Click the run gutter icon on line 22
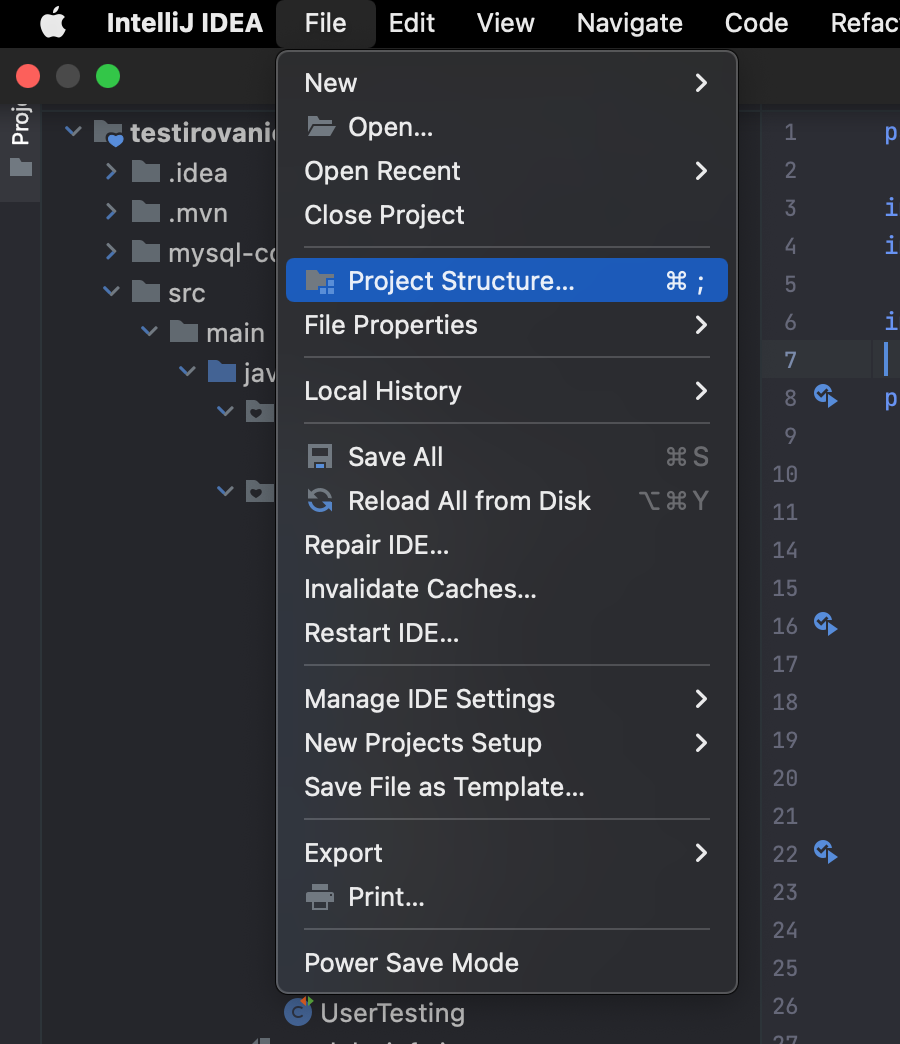900x1044 pixels. pyautogui.click(x=825, y=853)
